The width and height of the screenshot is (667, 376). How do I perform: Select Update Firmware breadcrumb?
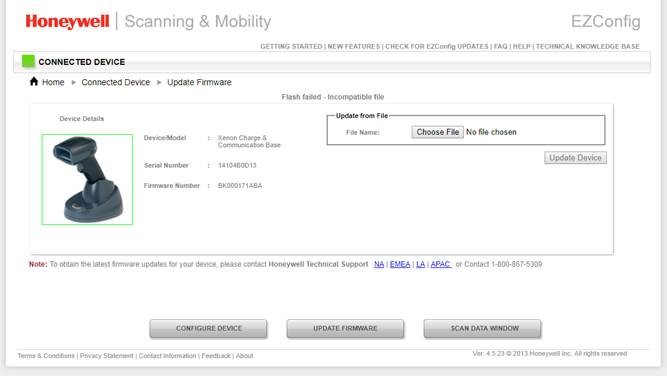point(199,82)
